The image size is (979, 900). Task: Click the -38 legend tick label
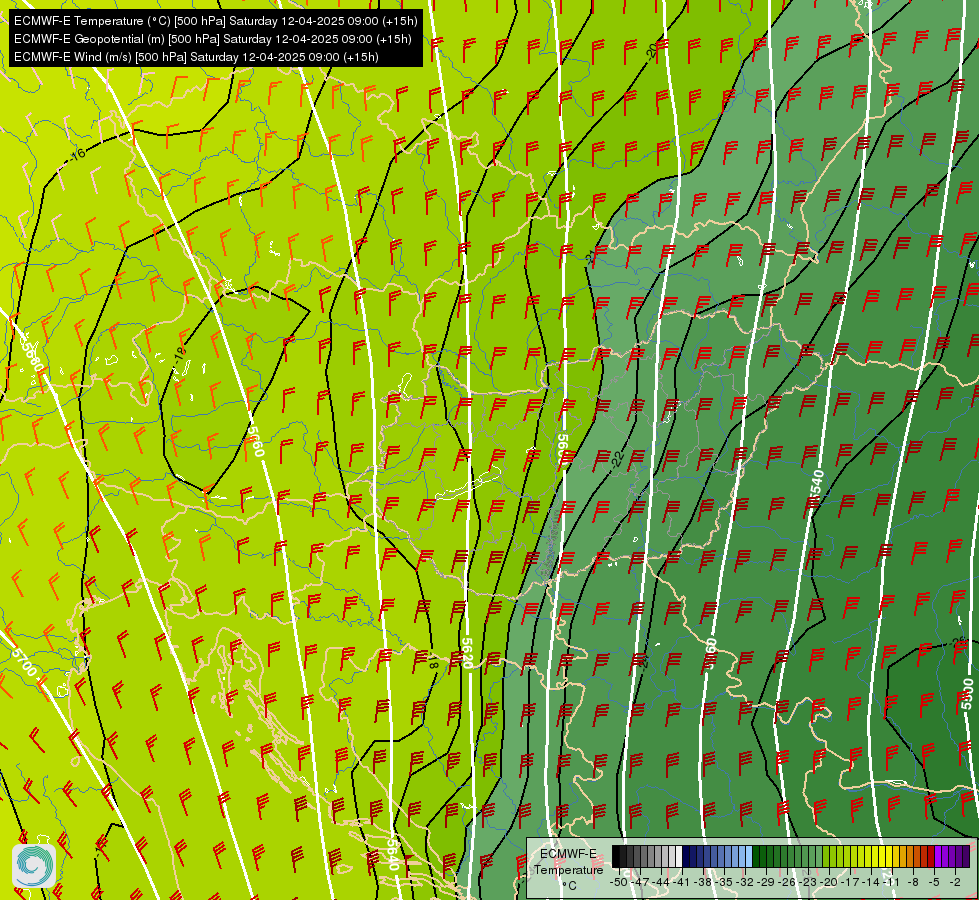coord(702,882)
